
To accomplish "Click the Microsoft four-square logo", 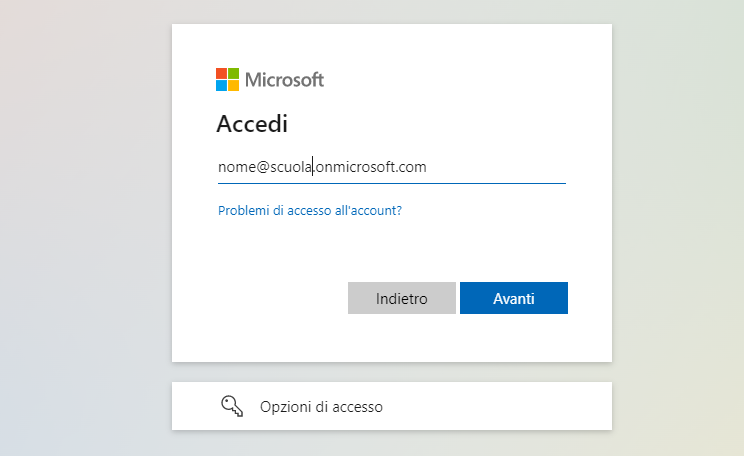I will point(227,79).
